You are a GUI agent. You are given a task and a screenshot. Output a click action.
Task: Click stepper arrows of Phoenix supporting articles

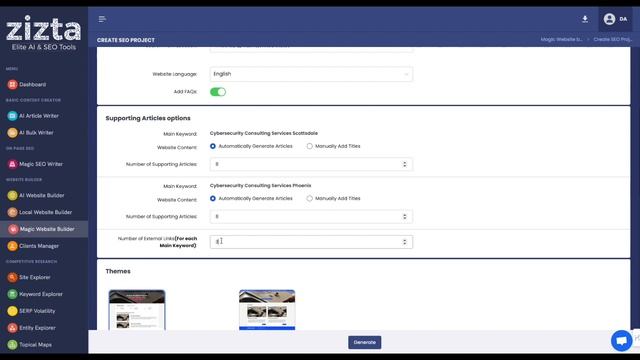(x=404, y=217)
